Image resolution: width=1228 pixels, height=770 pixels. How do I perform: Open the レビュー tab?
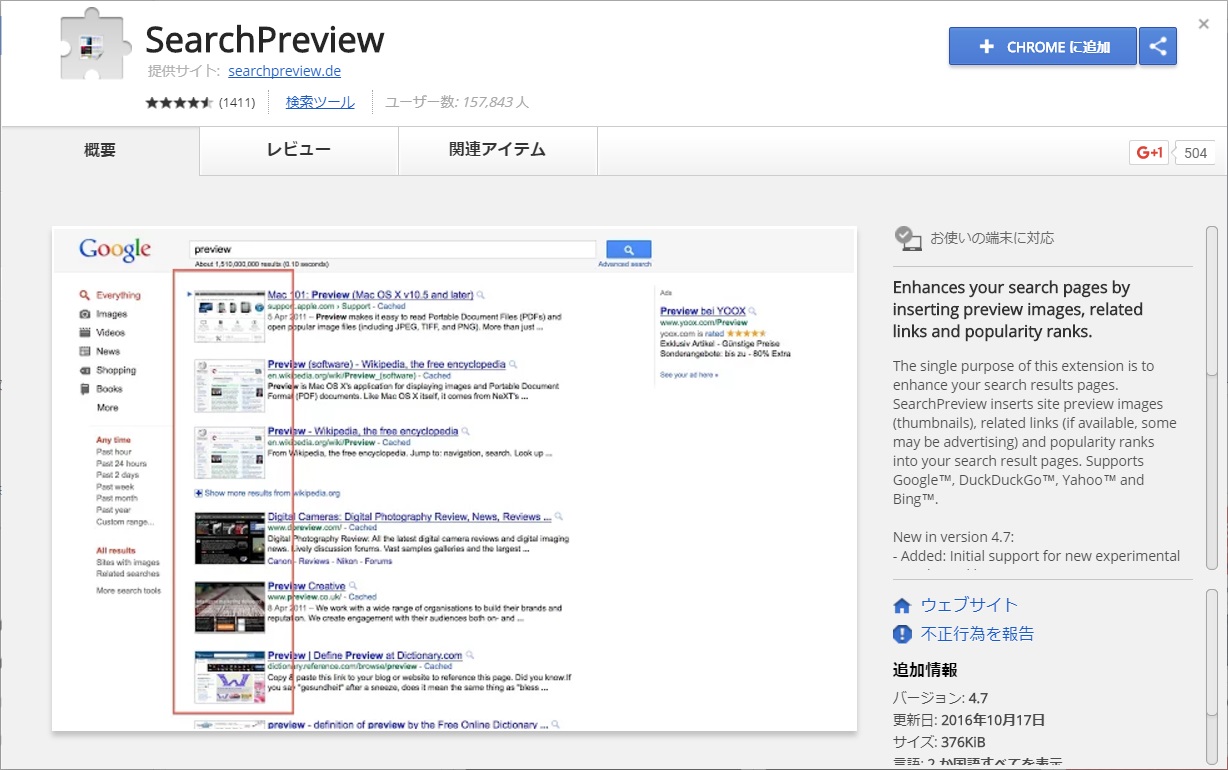click(x=299, y=149)
